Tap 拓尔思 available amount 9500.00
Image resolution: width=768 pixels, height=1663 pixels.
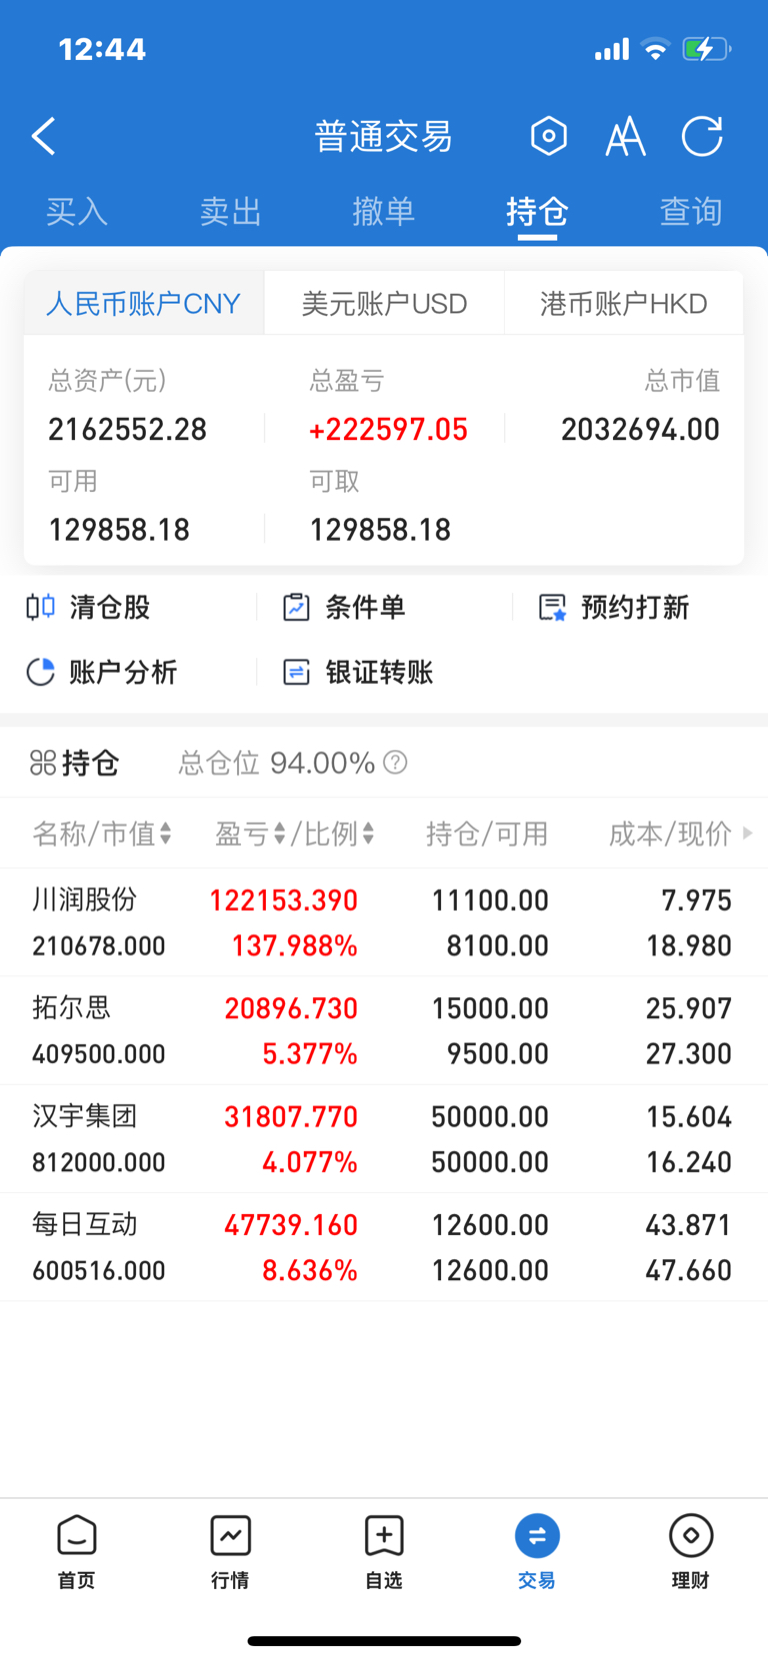(x=497, y=1053)
